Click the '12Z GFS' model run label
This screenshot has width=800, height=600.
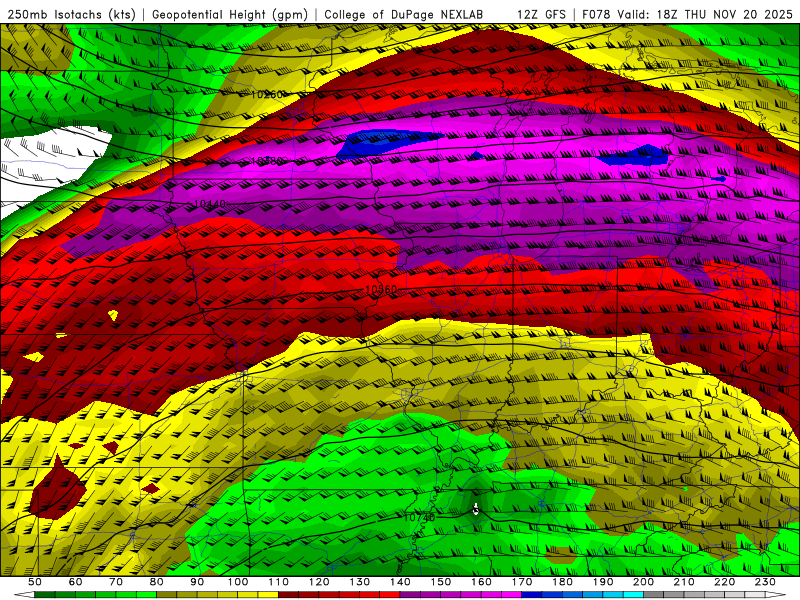(x=541, y=14)
